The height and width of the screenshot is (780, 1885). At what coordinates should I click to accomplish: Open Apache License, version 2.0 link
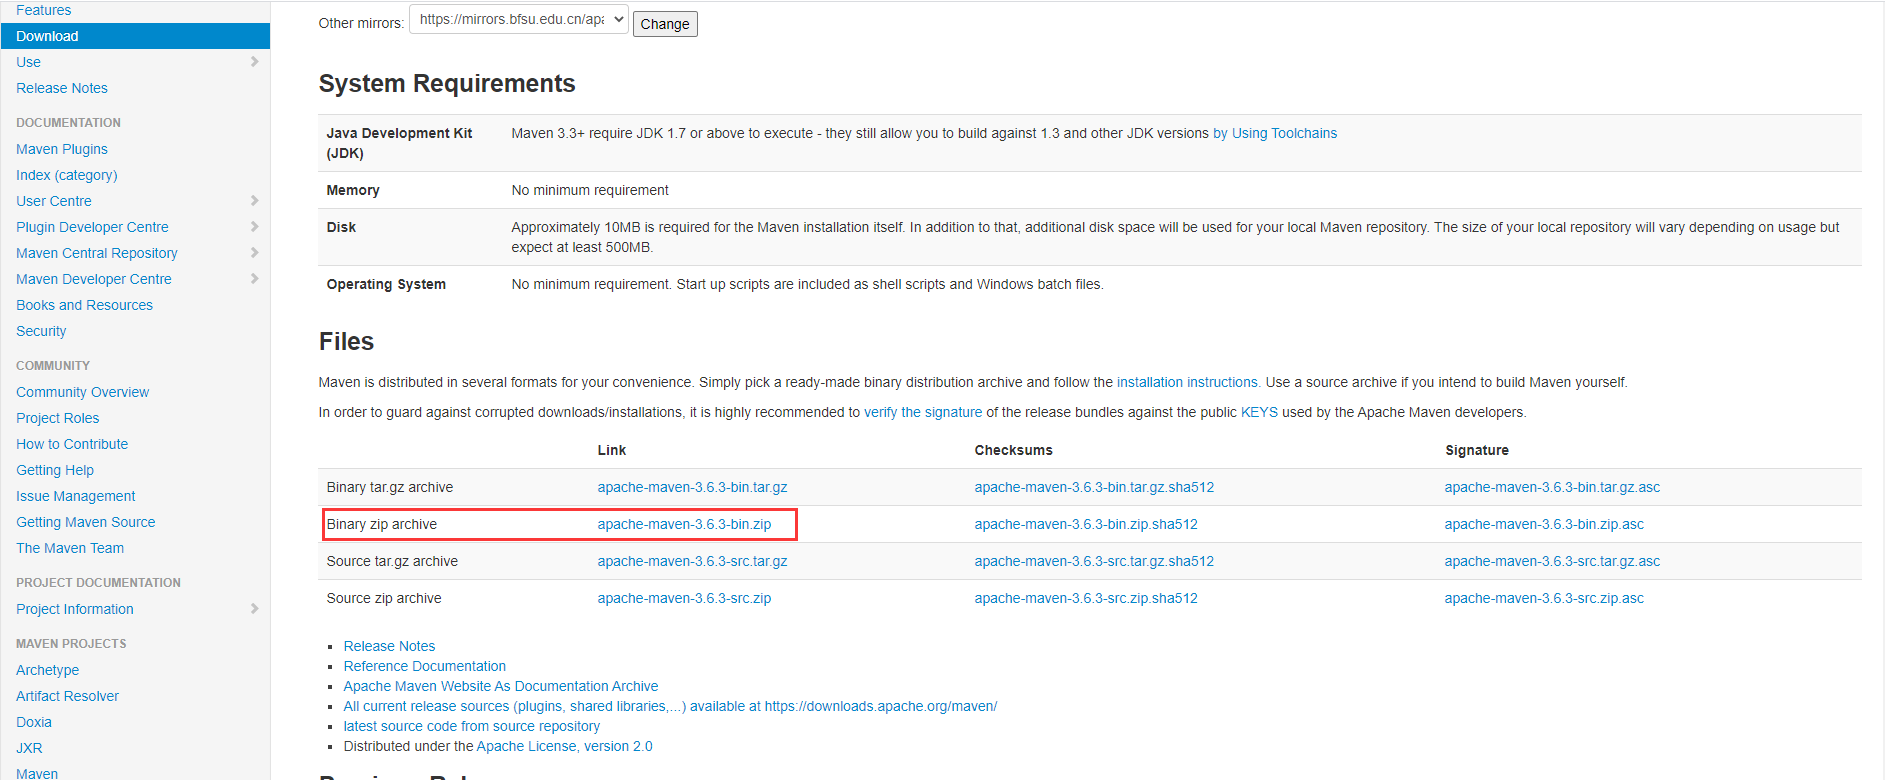(x=565, y=746)
